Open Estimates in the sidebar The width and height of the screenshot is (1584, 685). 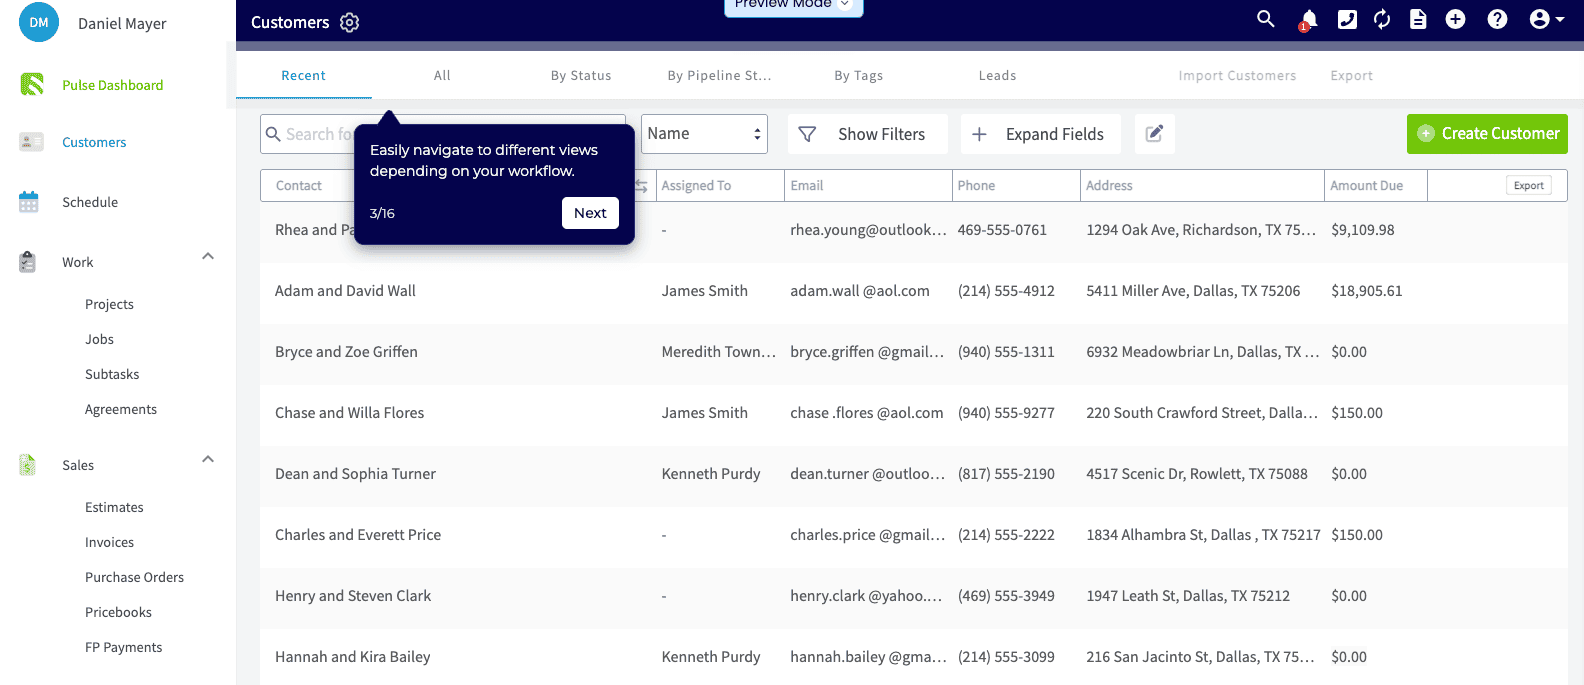point(114,507)
